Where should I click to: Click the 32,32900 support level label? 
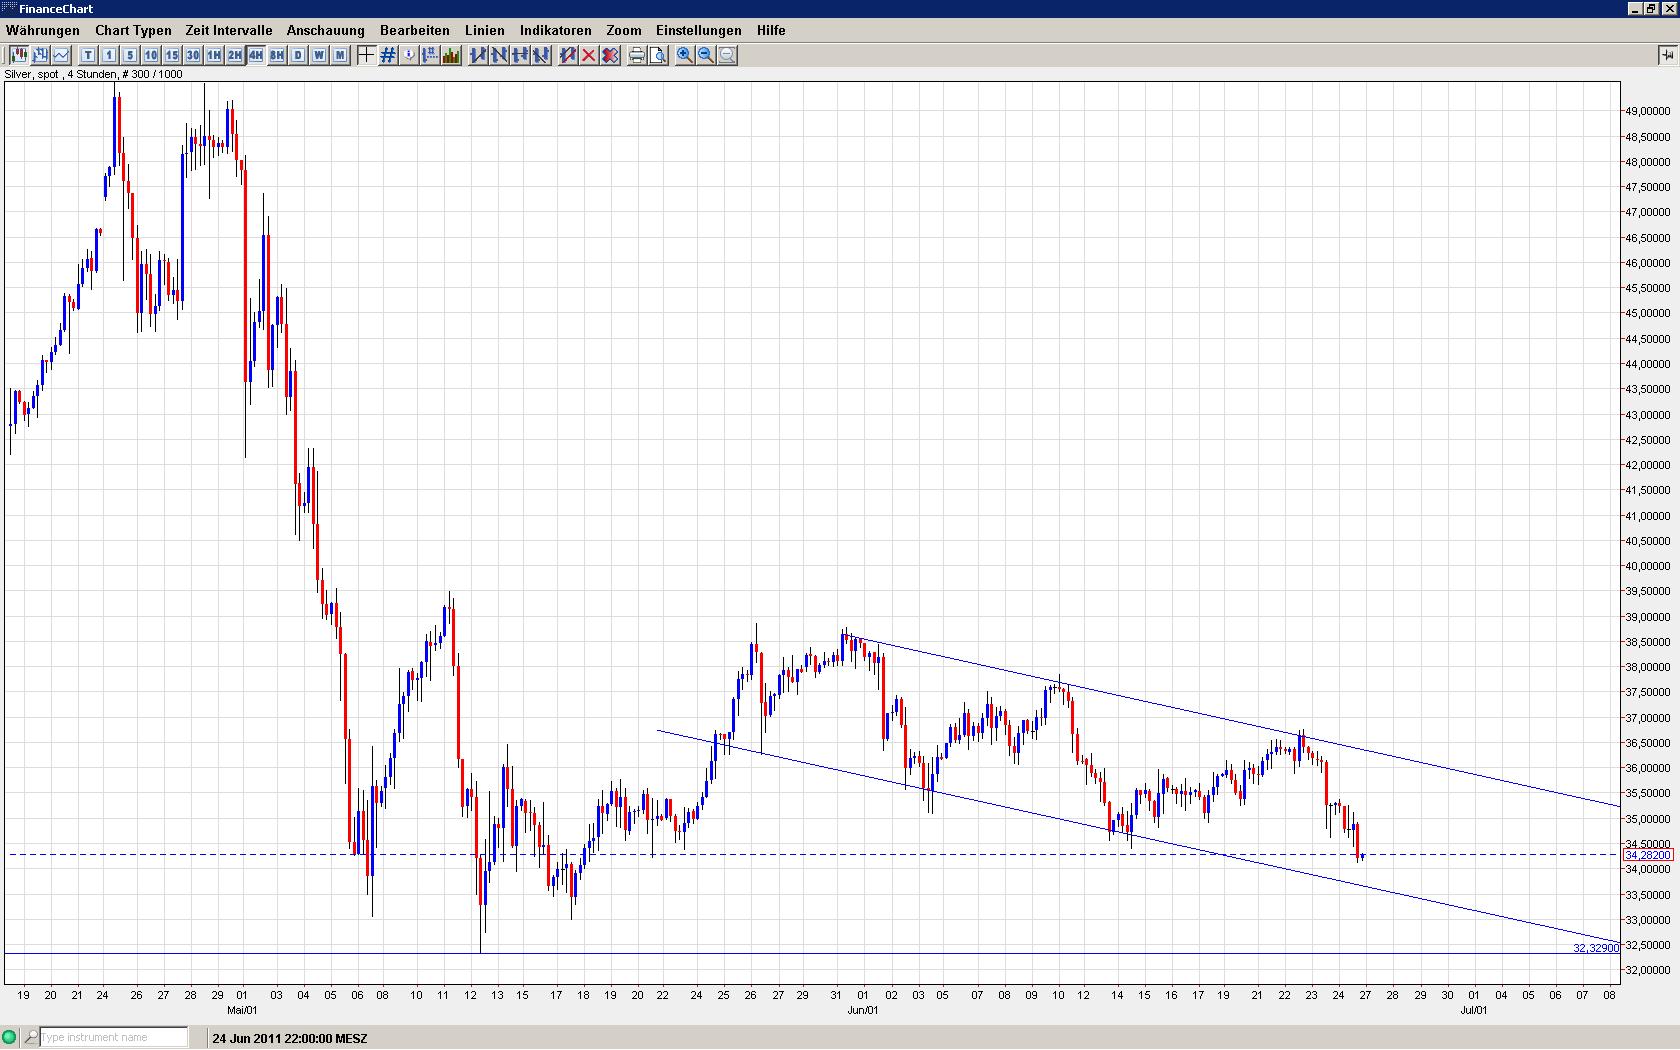tap(1596, 947)
